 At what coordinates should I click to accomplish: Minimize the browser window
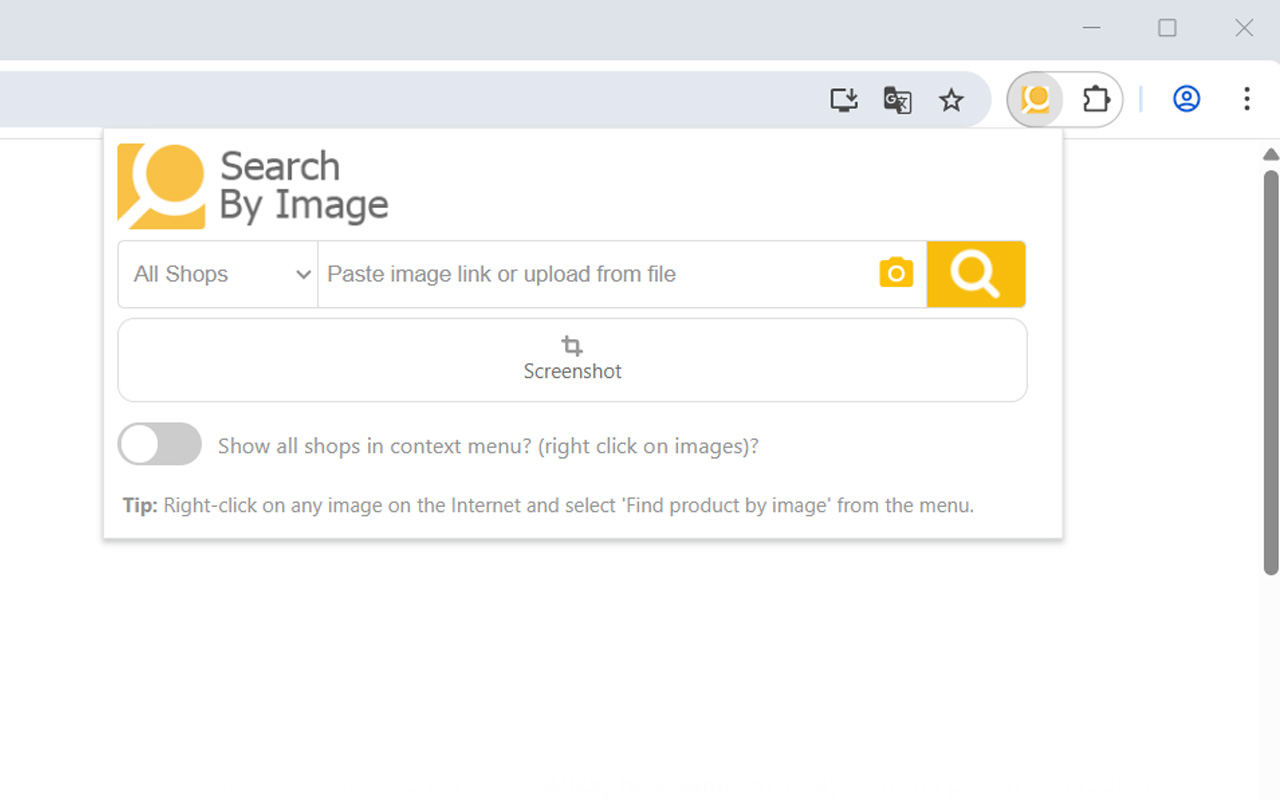click(x=1091, y=28)
